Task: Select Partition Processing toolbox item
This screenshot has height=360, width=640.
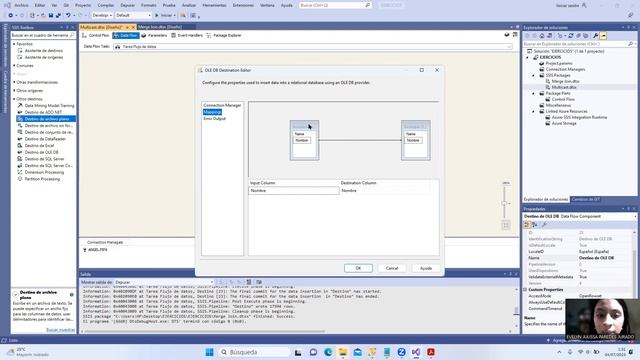Action: point(42,179)
